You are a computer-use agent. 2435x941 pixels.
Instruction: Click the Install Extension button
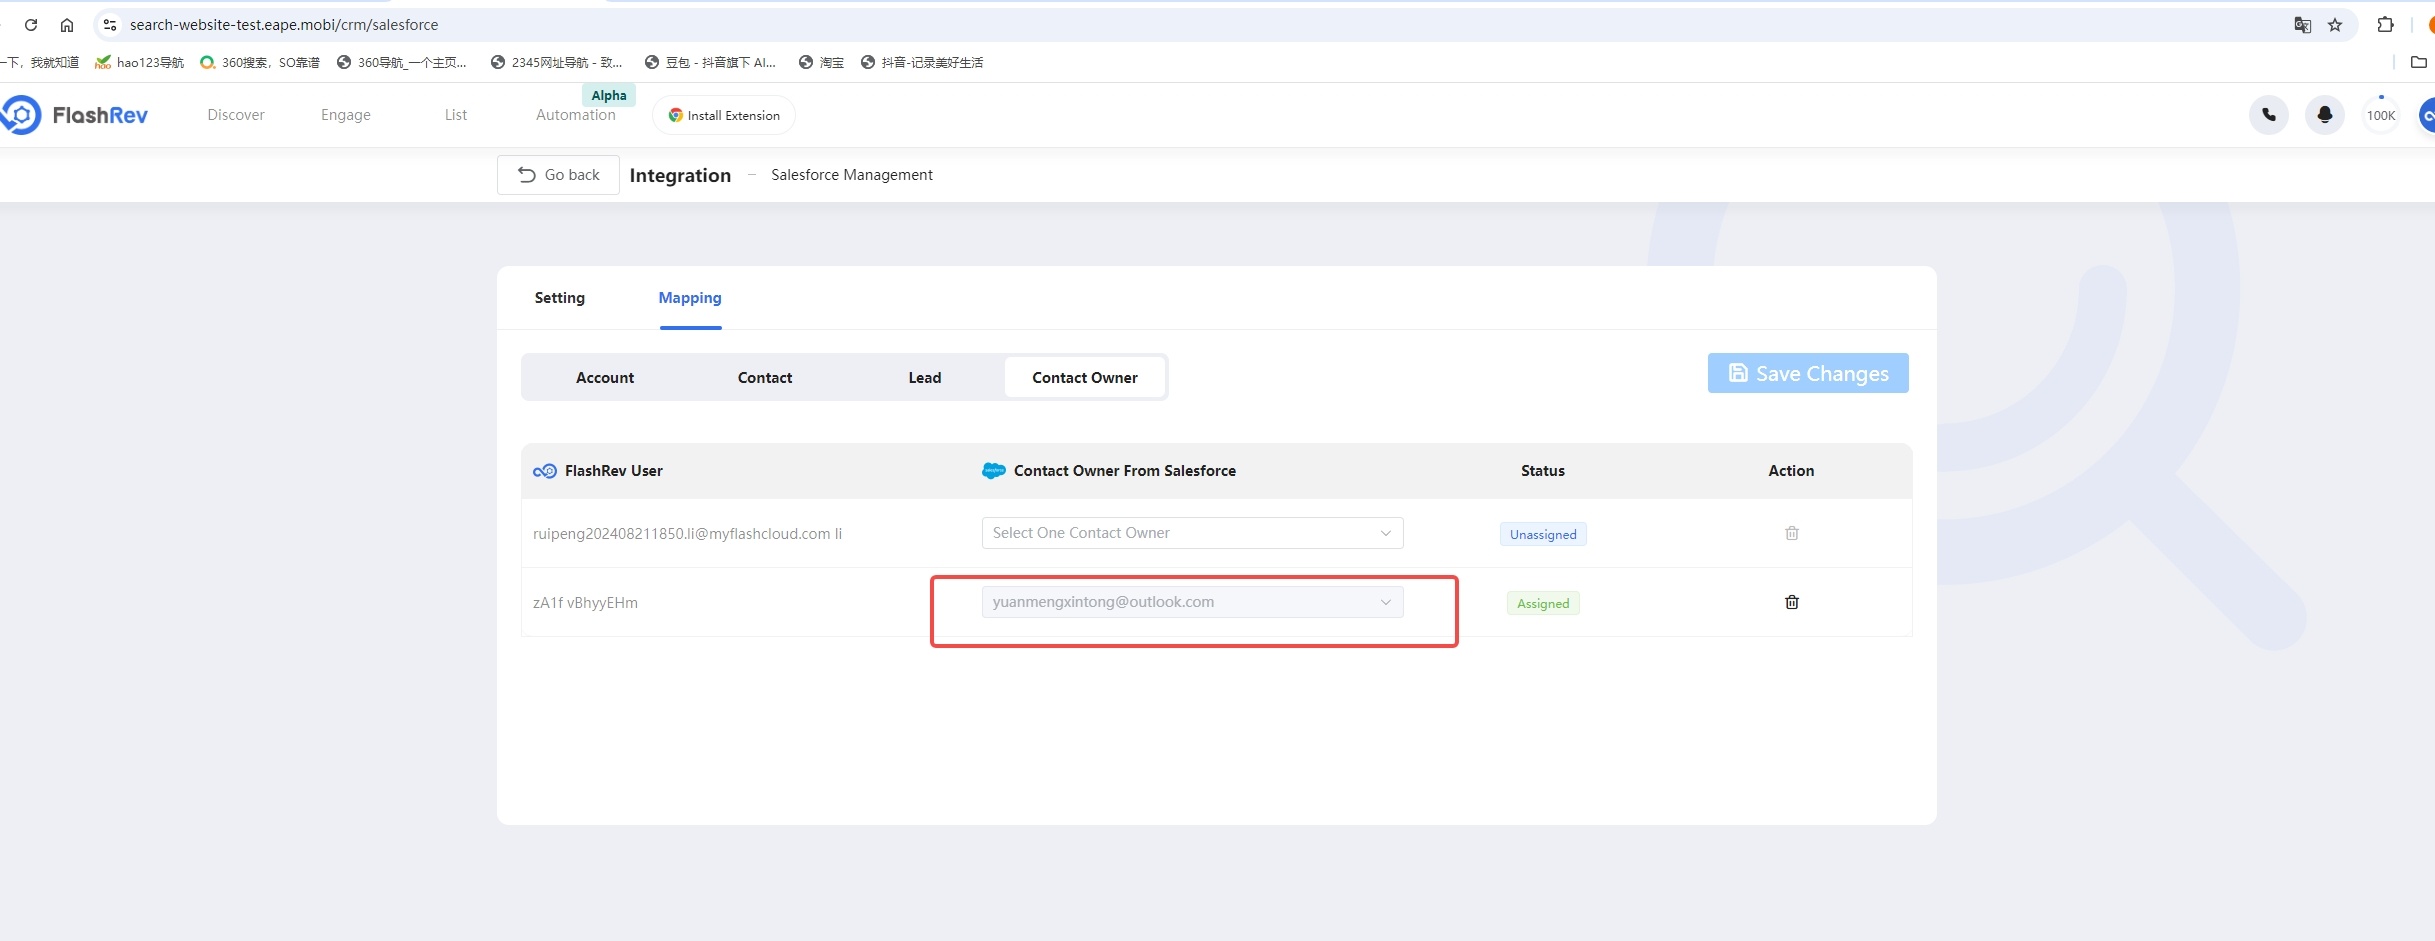724,115
